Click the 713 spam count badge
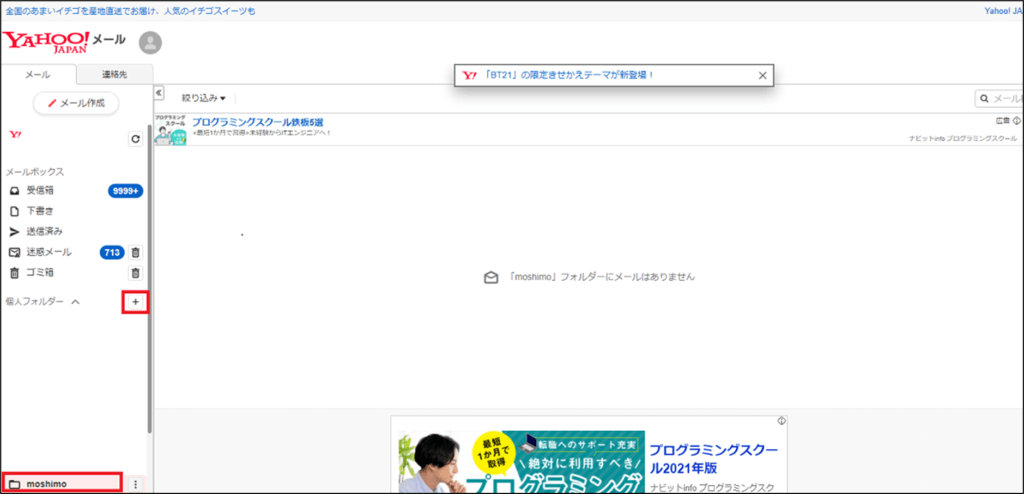The width and height of the screenshot is (1024, 494). pyautogui.click(x=112, y=252)
